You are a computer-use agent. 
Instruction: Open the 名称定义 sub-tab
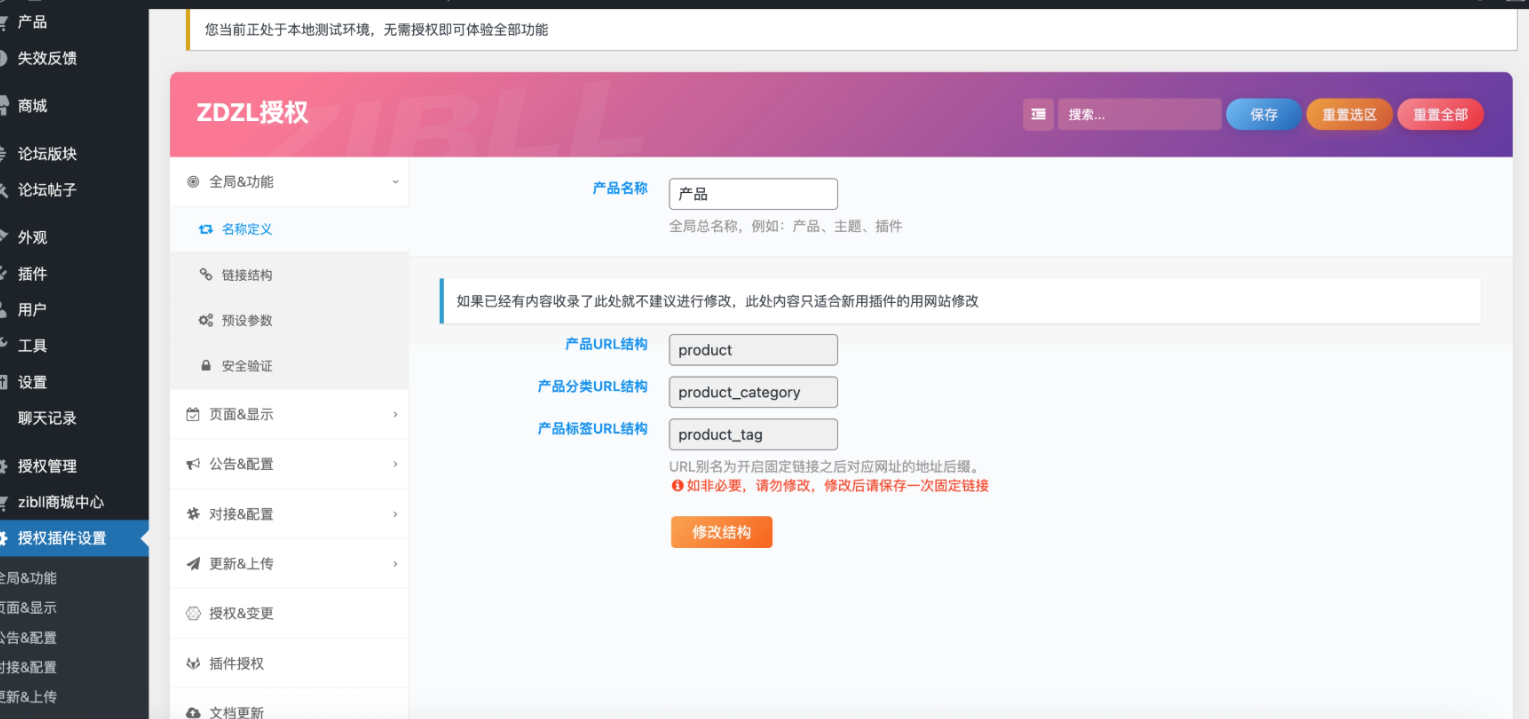pos(246,229)
